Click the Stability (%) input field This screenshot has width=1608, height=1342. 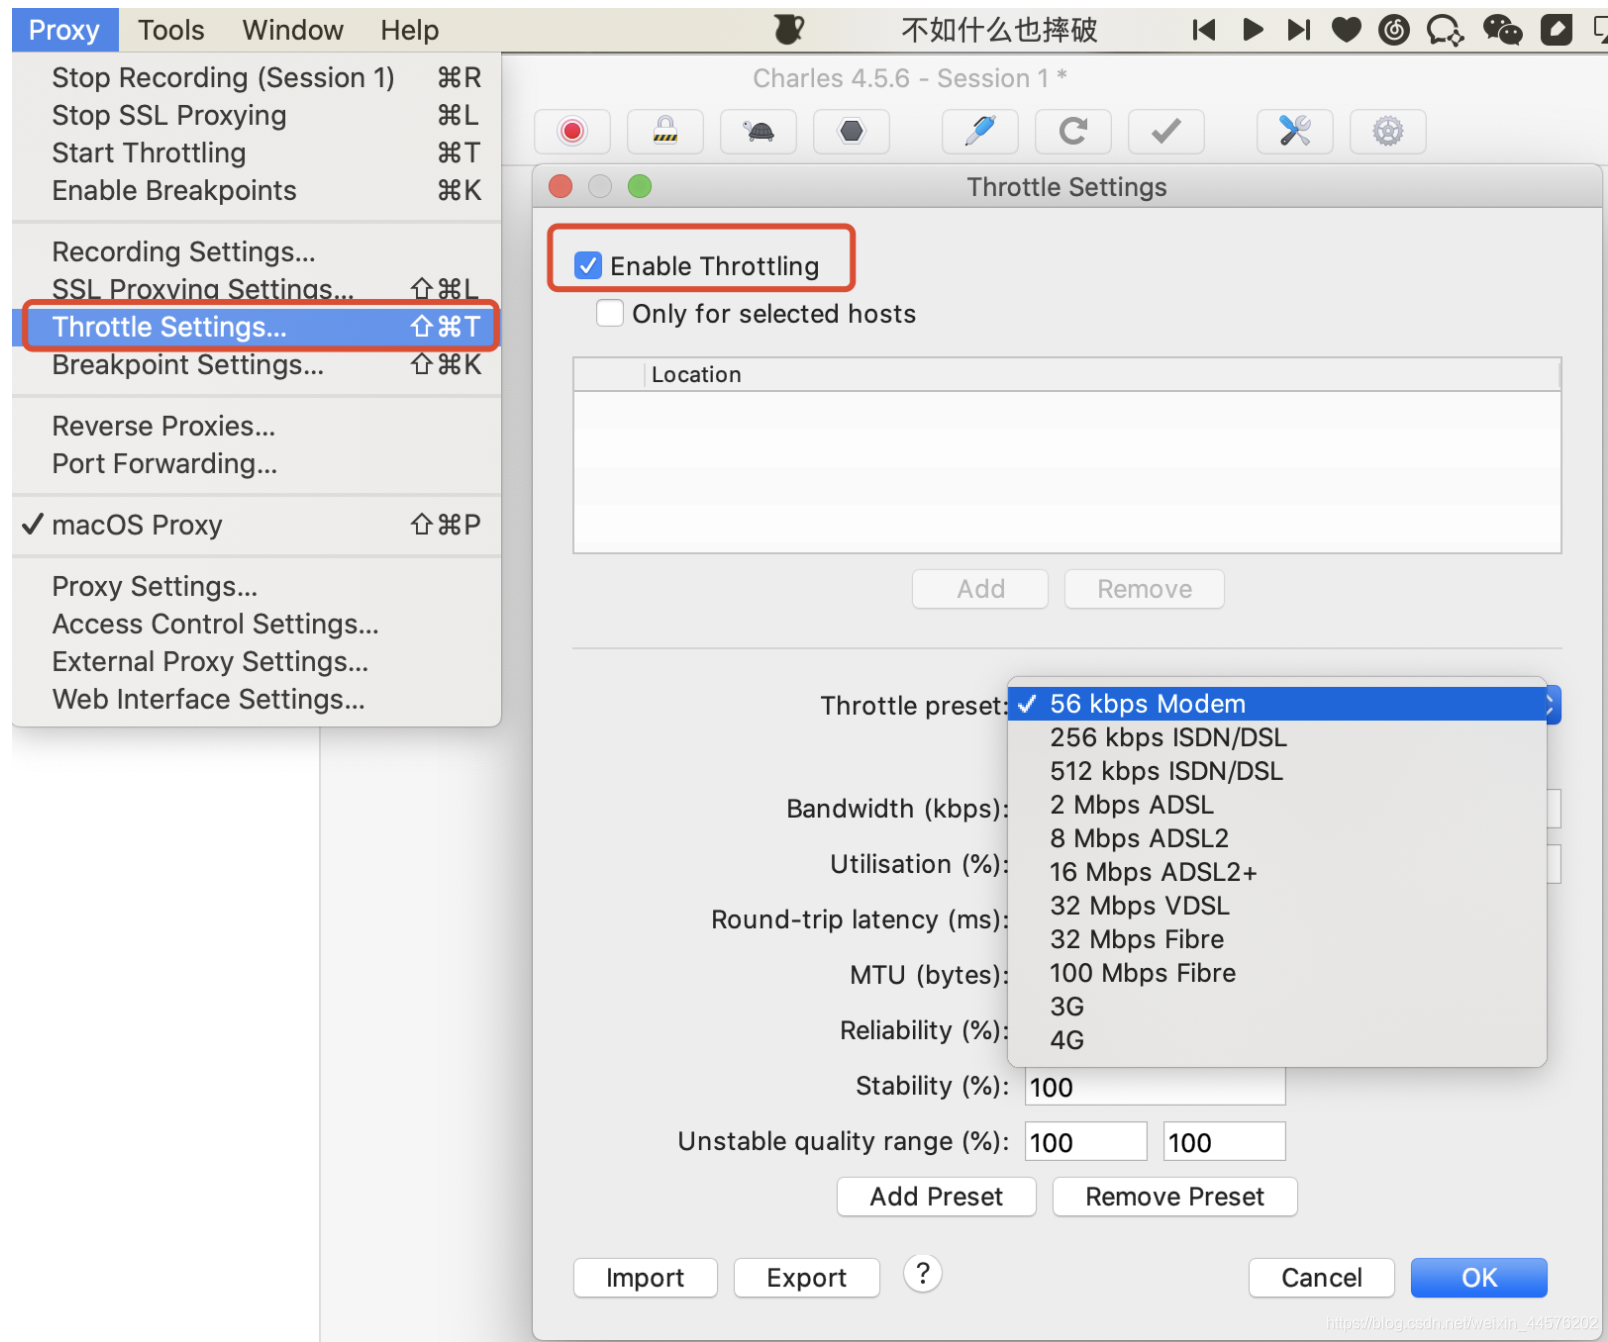pyautogui.click(x=1155, y=1087)
